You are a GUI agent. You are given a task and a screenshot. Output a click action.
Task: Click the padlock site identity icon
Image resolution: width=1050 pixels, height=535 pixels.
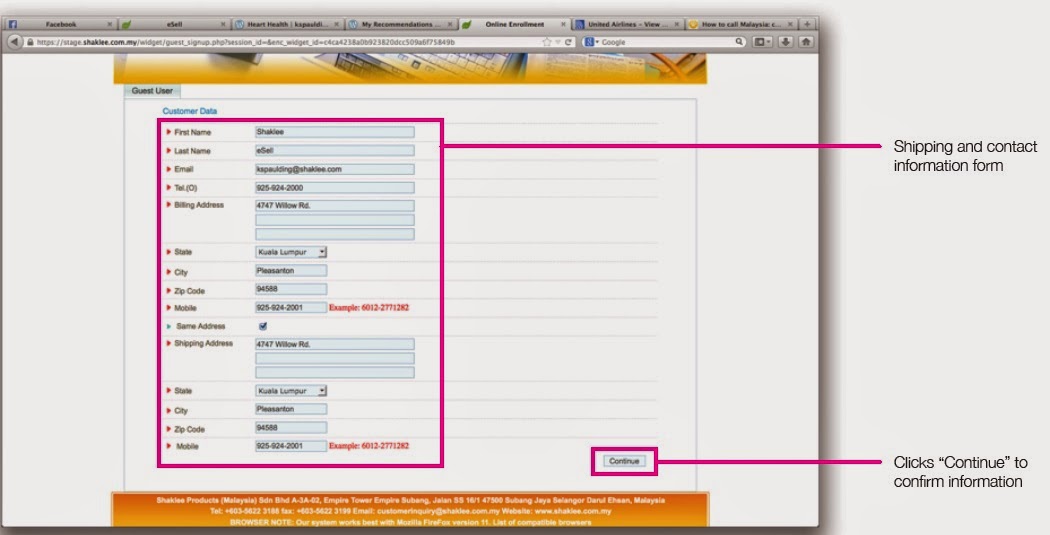pos(30,42)
